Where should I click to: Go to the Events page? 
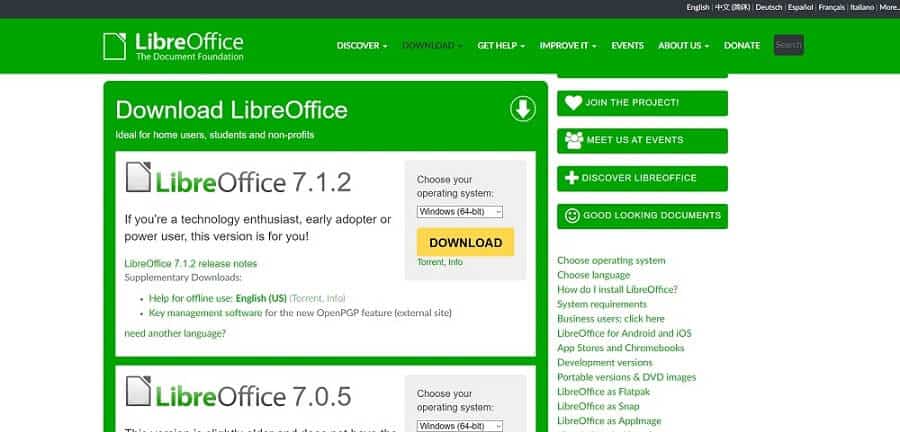627,46
